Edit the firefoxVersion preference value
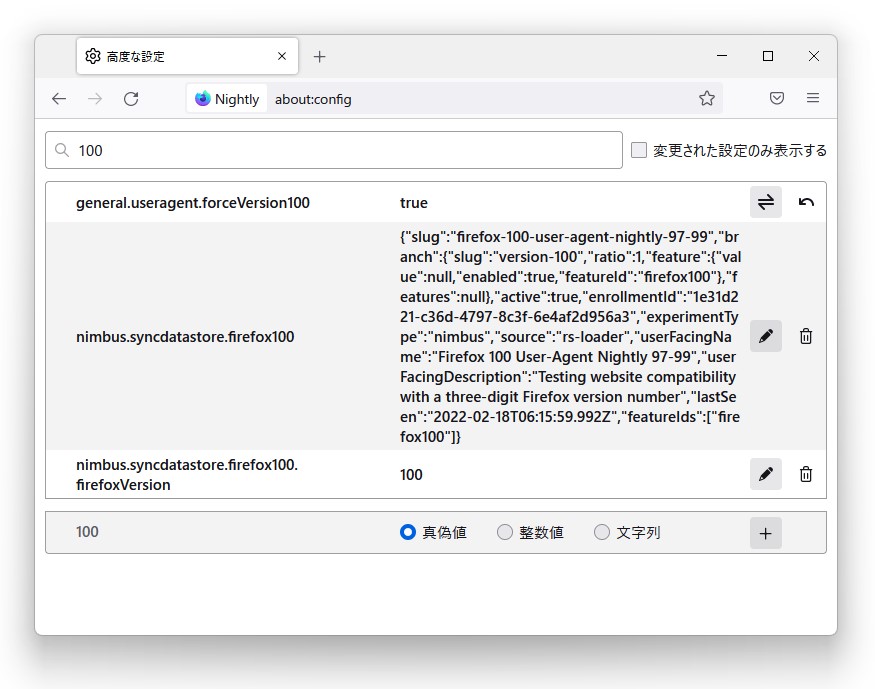This screenshot has height=689, width=875. 765,474
